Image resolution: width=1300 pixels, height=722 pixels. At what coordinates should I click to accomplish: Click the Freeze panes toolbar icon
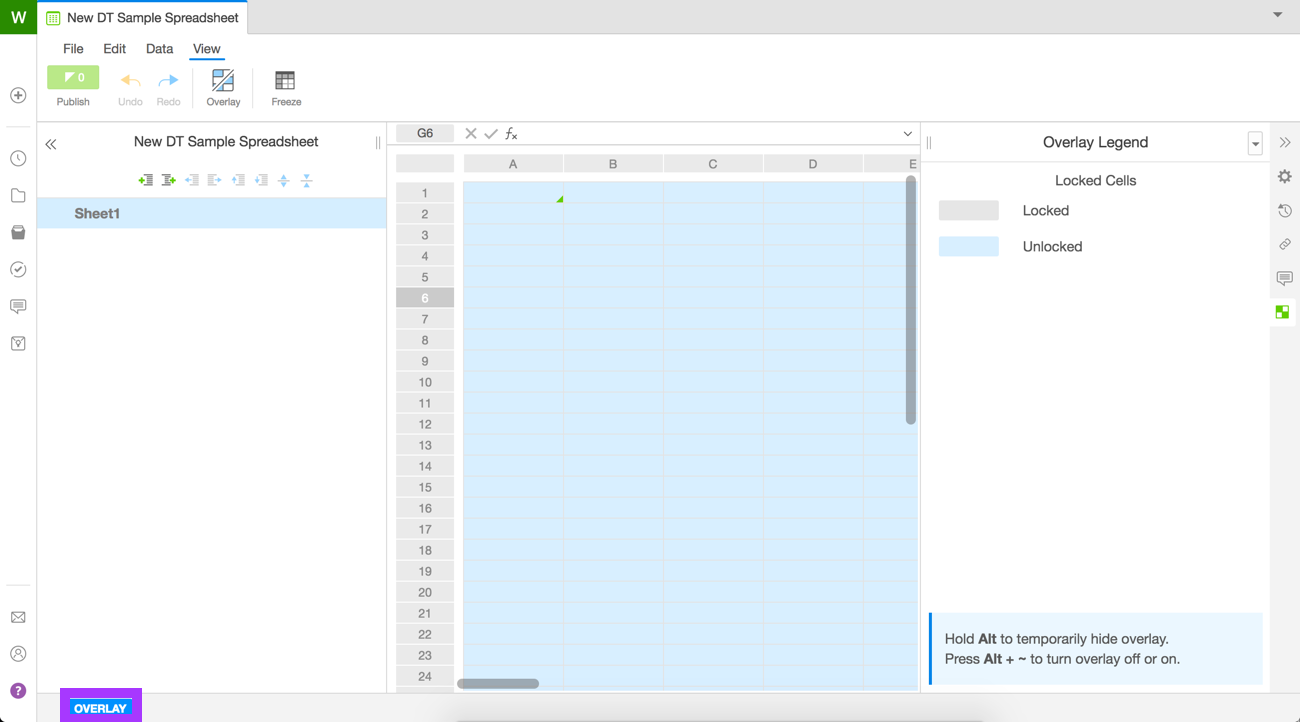click(285, 82)
